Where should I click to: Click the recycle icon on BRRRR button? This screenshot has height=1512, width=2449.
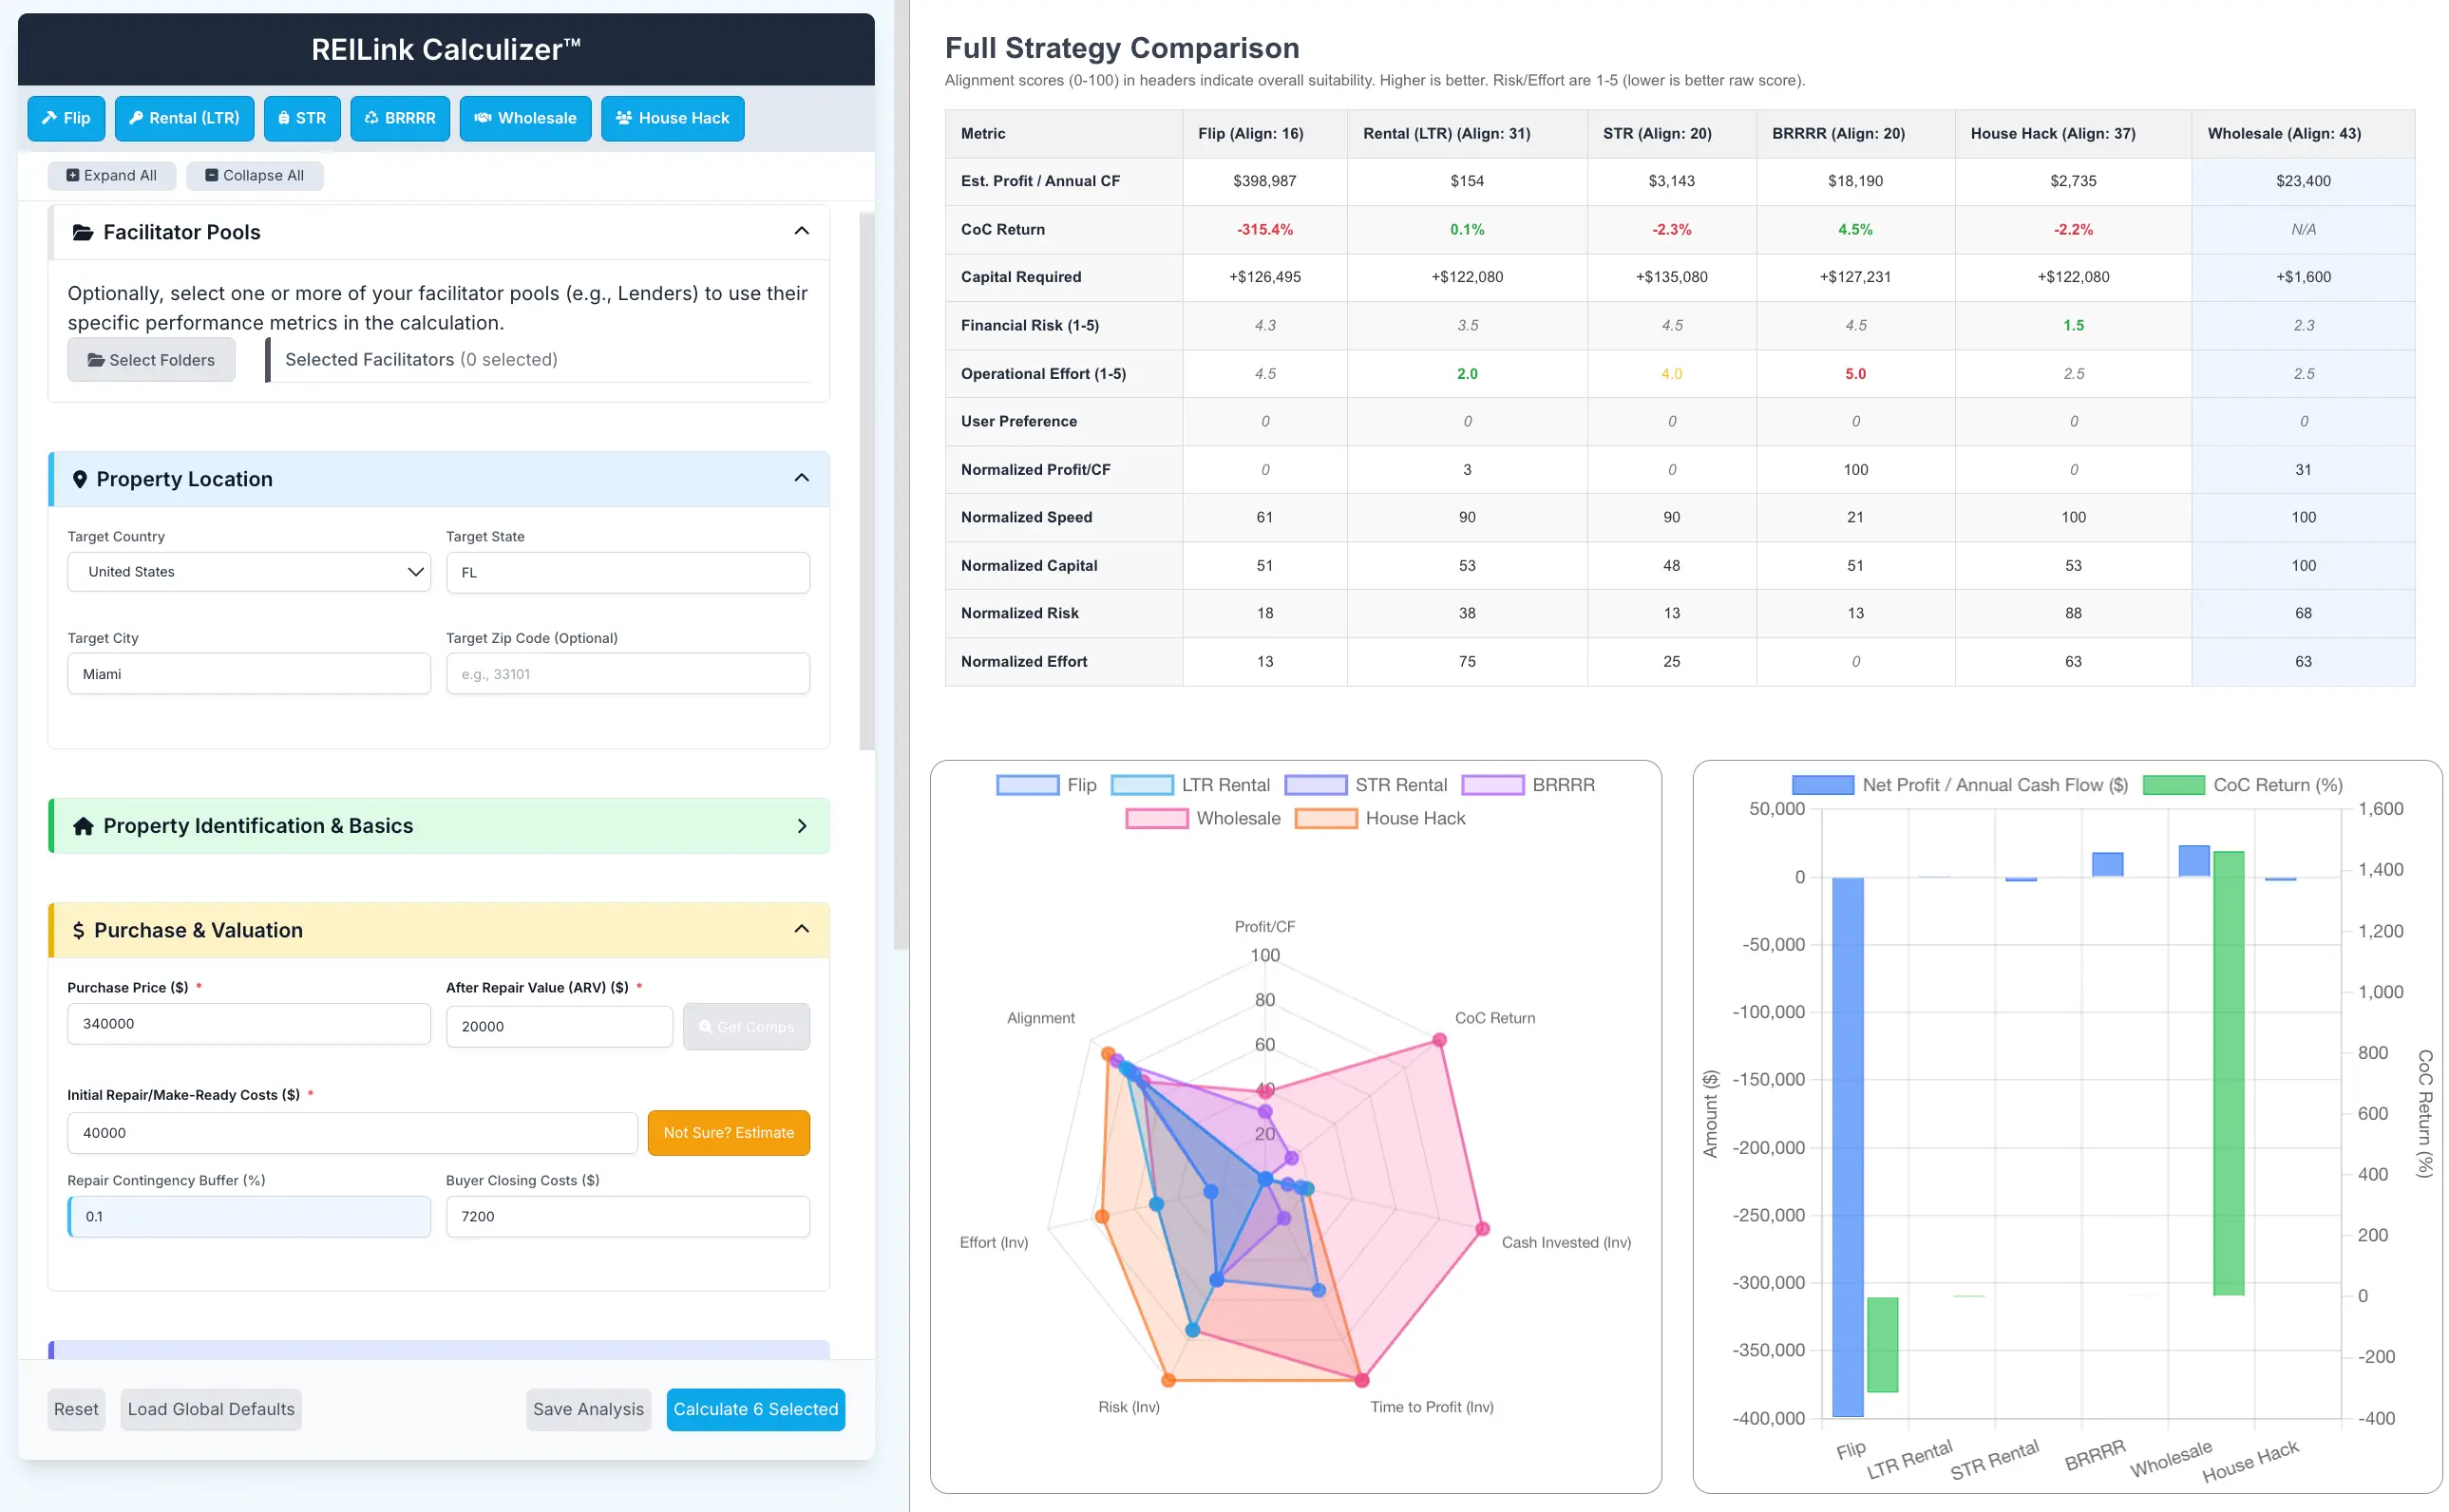coord(371,118)
